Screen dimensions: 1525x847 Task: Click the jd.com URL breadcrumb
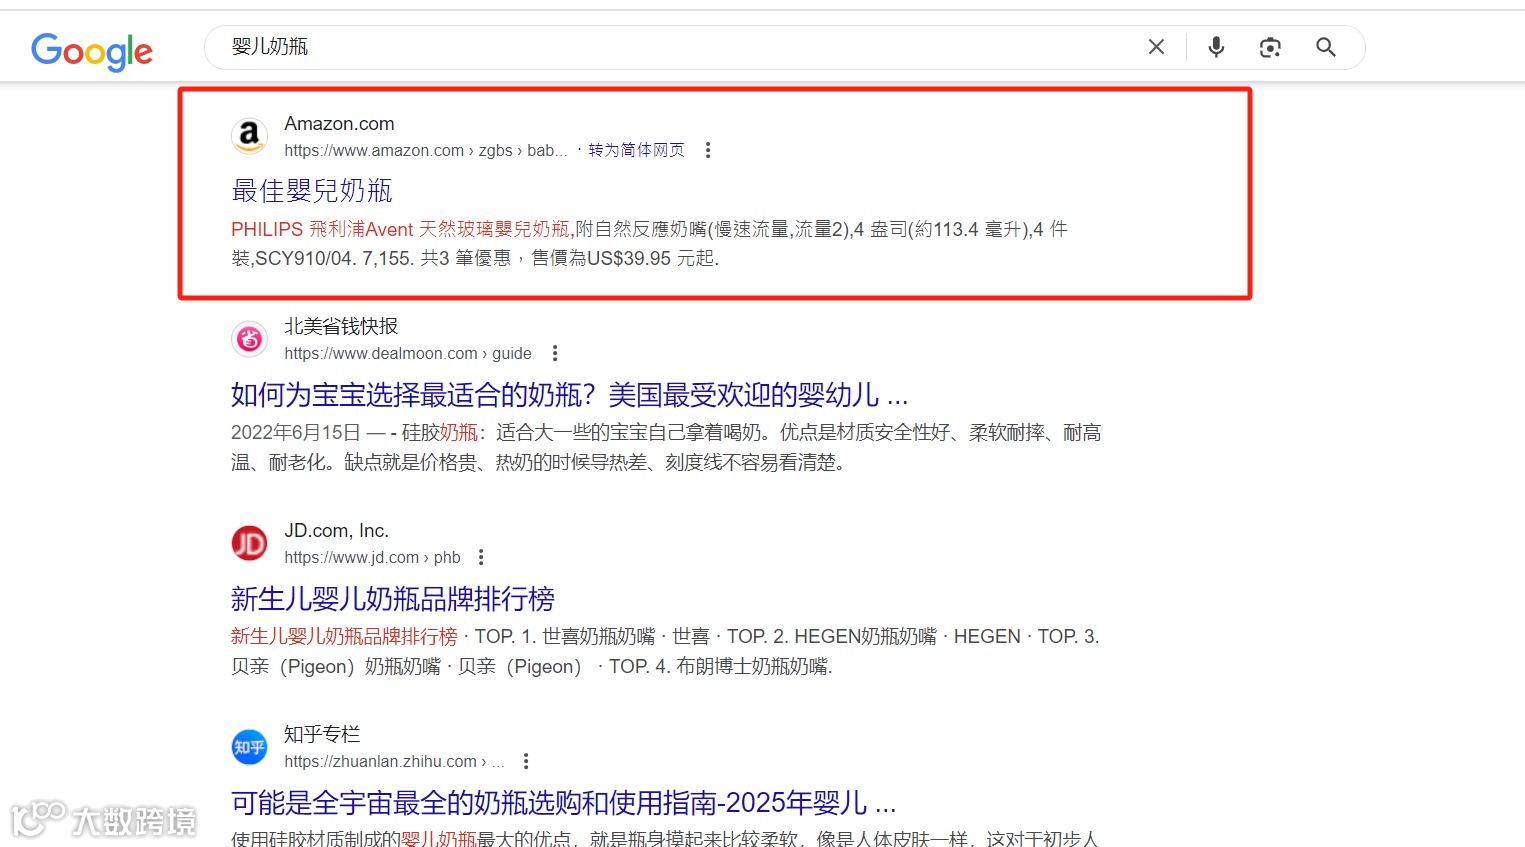[372, 557]
